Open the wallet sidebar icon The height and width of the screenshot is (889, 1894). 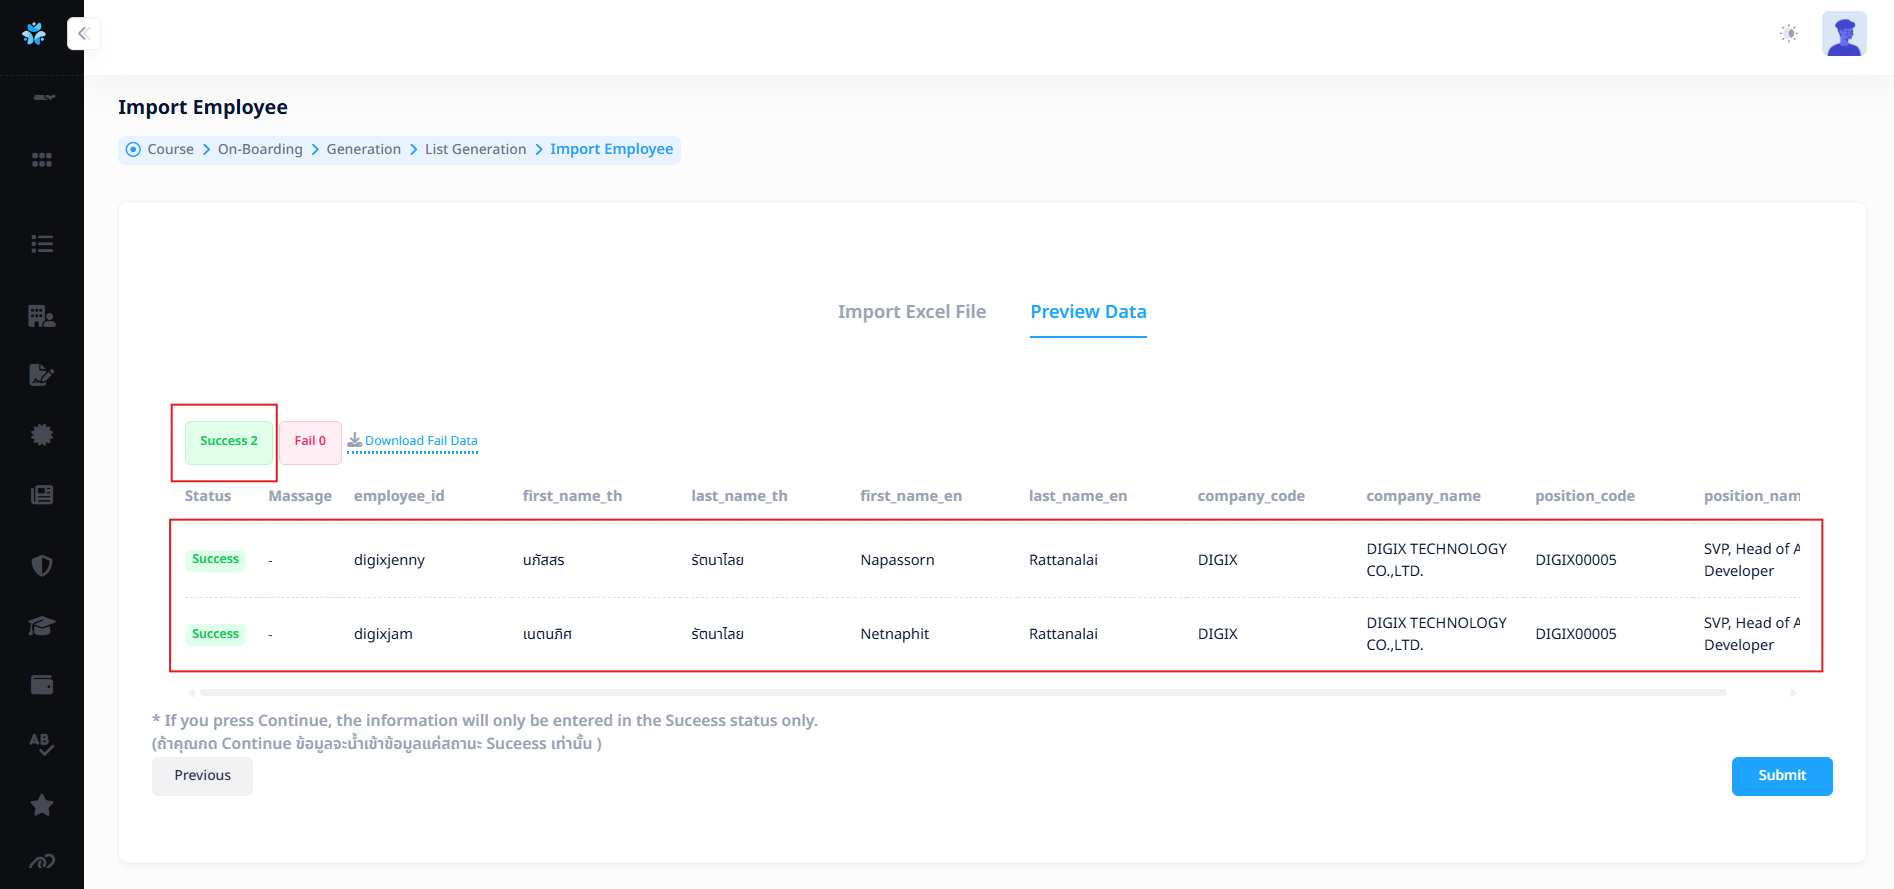(42, 685)
